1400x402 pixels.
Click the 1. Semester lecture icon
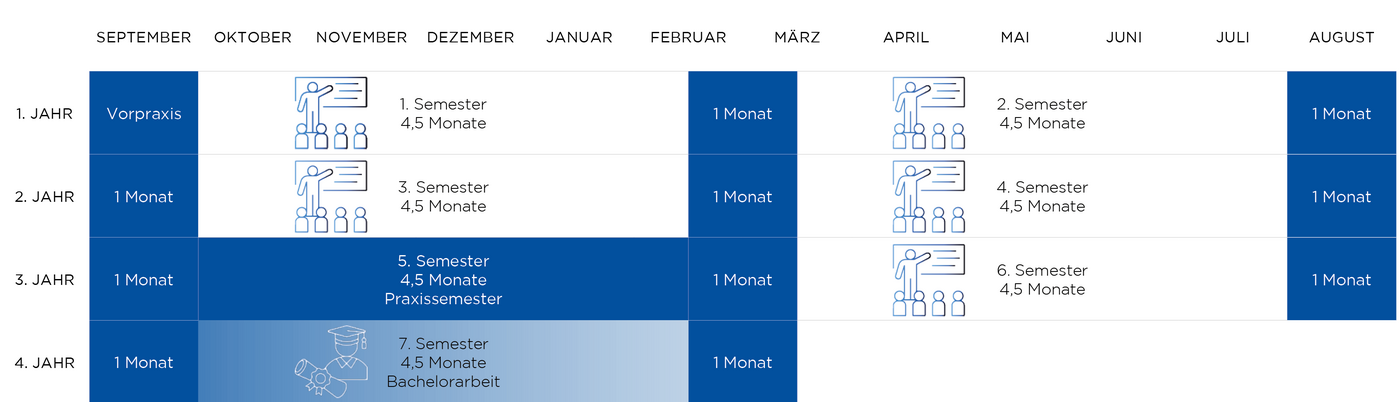(x=331, y=113)
